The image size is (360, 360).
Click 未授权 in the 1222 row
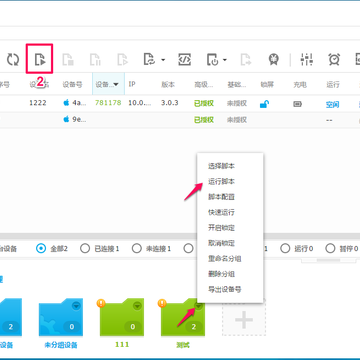(x=237, y=103)
